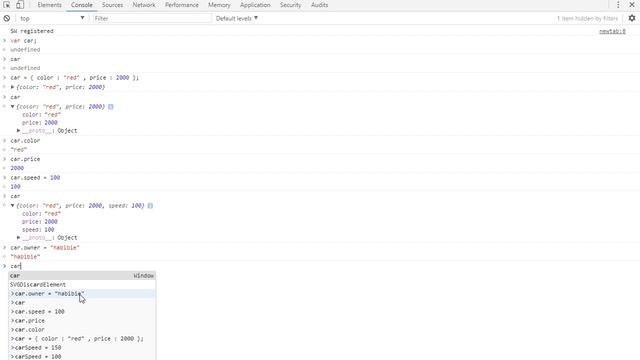The image size is (640, 360).
Task: Click the var car; input line
Action: click(x=23, y=40)
